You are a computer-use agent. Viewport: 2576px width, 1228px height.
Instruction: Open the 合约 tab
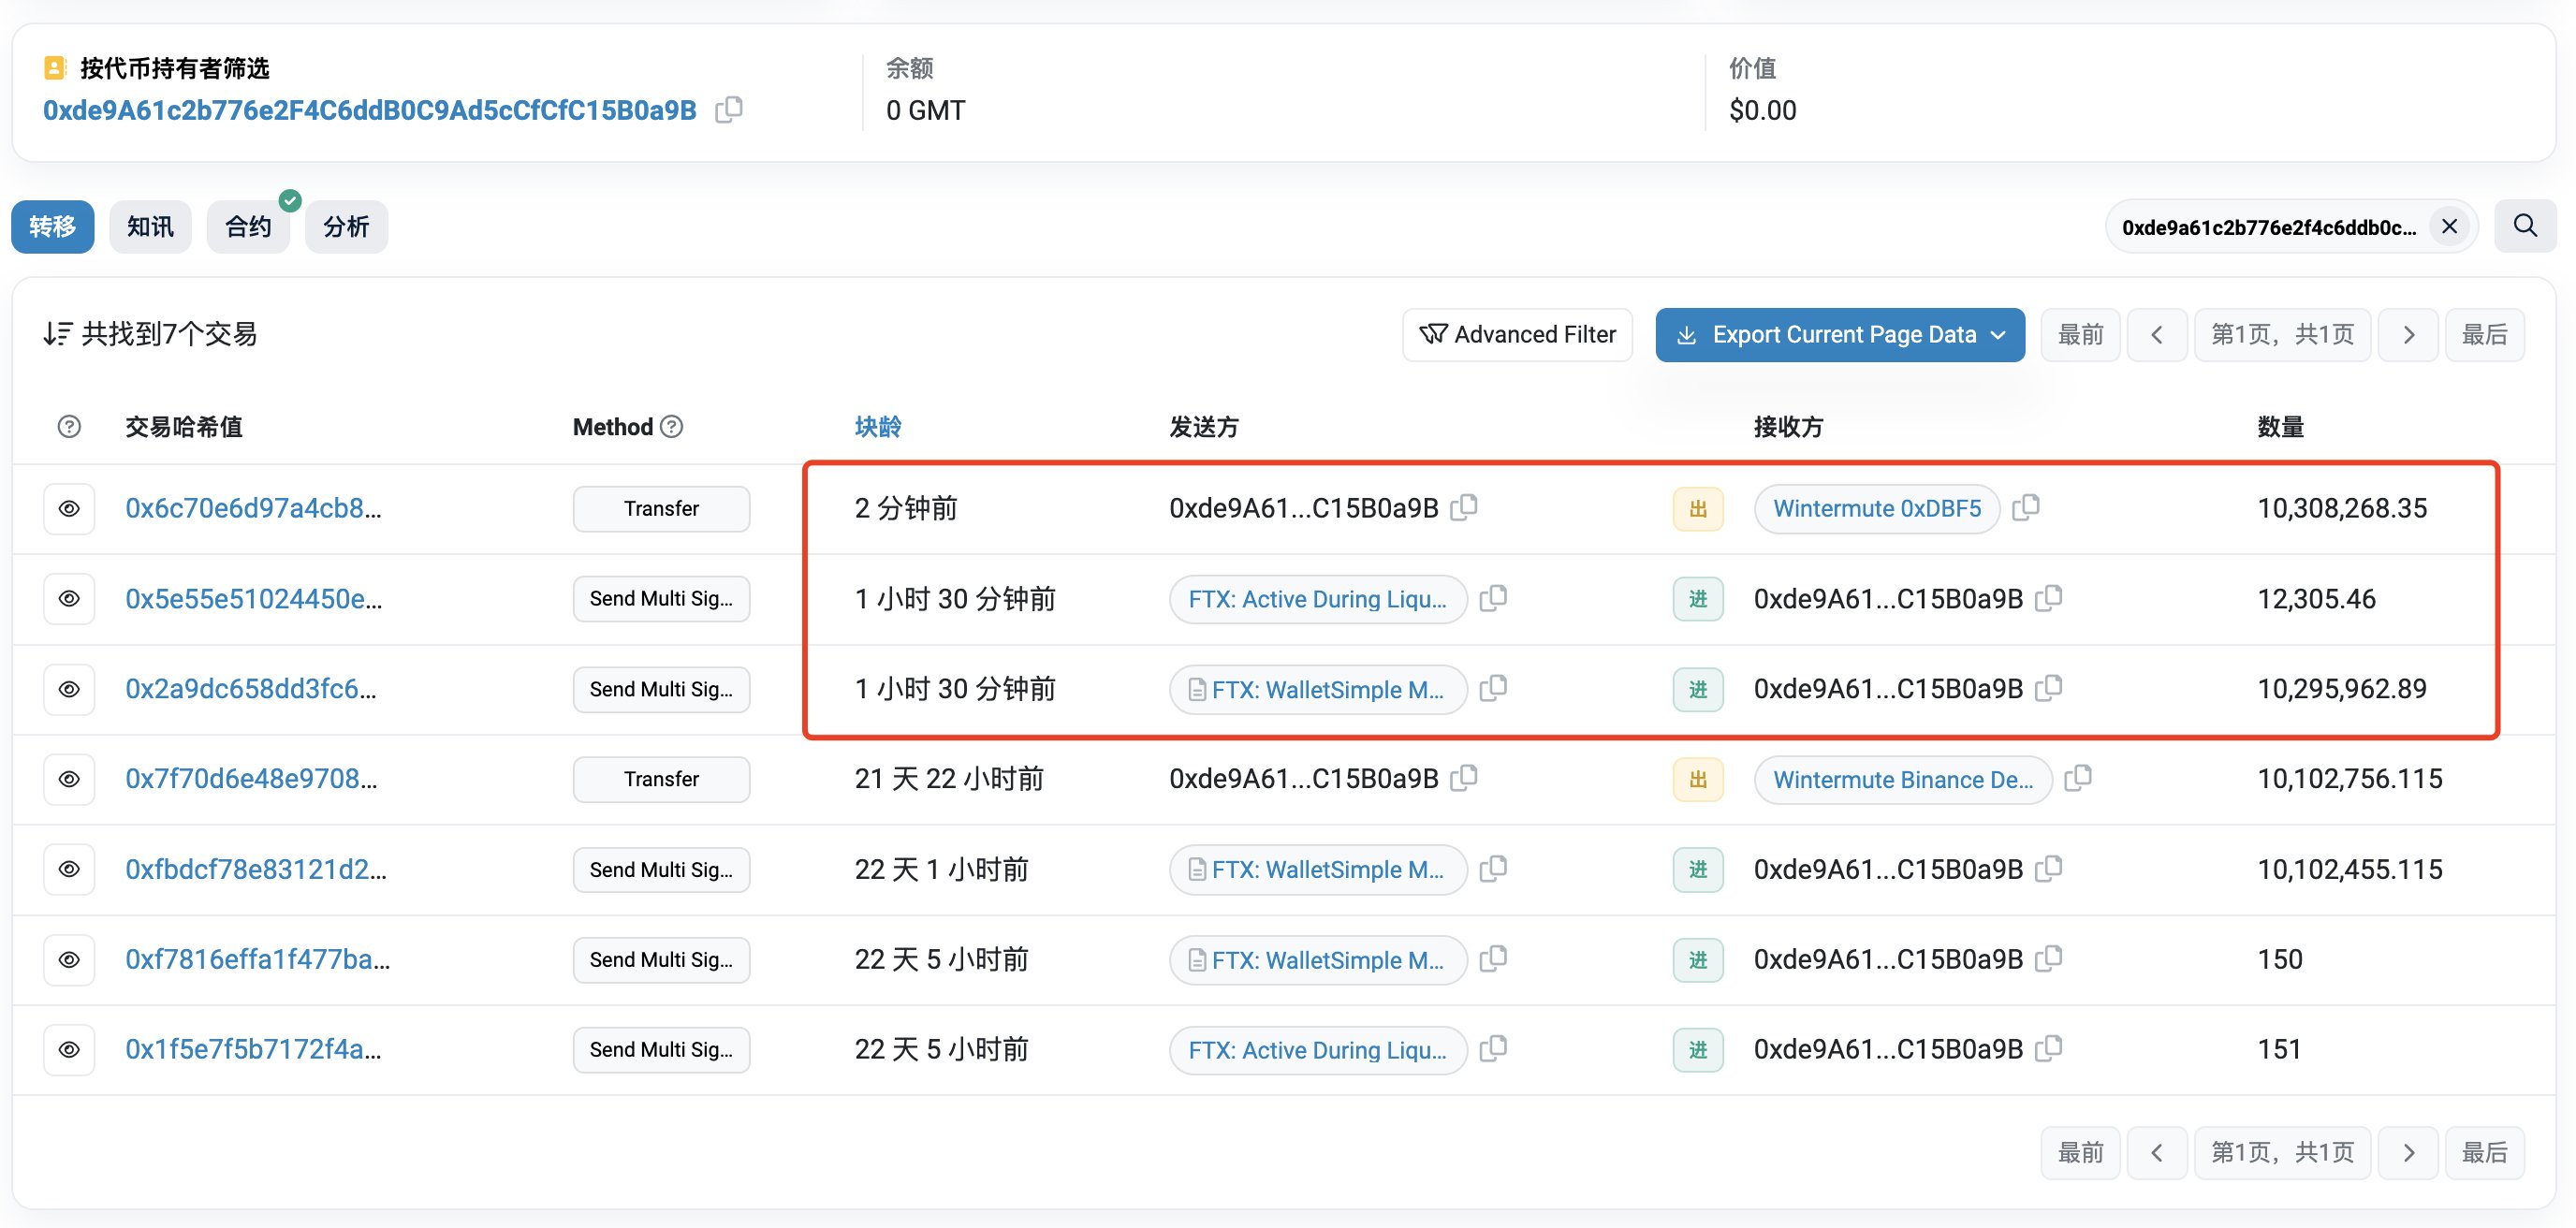tap(248, 226)
